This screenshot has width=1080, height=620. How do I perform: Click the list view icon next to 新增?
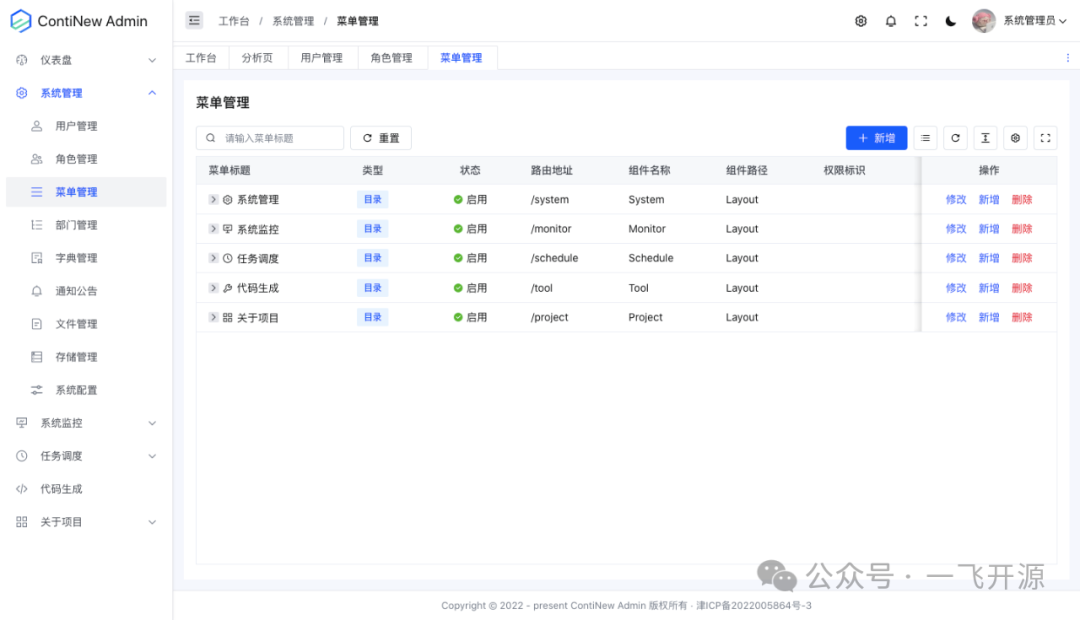925,137
